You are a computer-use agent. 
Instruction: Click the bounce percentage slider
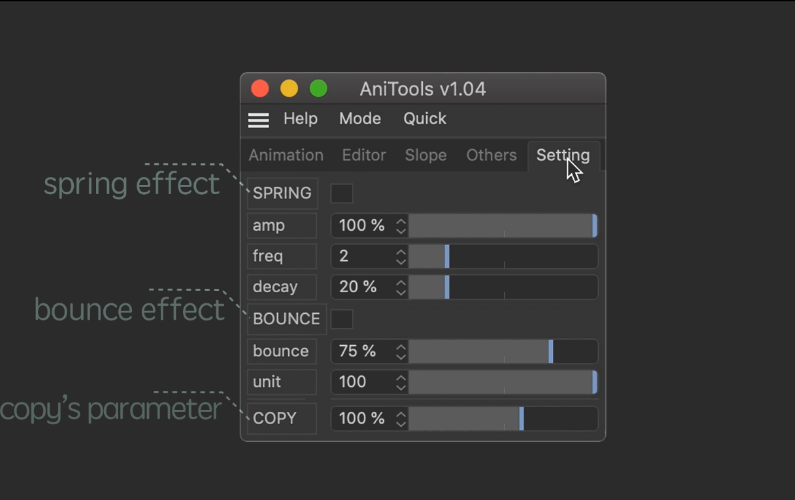click(503, 351)
